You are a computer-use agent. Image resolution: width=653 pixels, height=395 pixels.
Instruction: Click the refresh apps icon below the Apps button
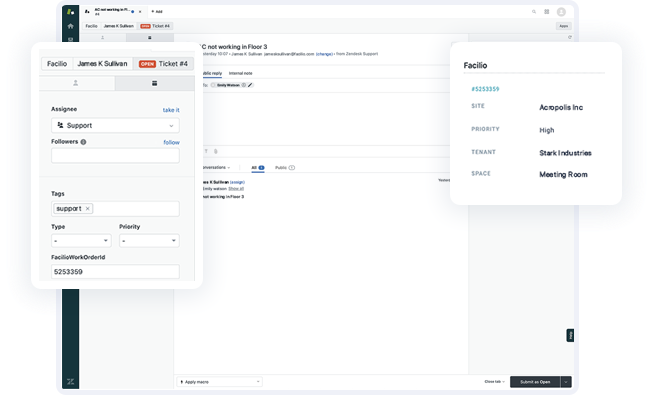click(x=570, y=37)
